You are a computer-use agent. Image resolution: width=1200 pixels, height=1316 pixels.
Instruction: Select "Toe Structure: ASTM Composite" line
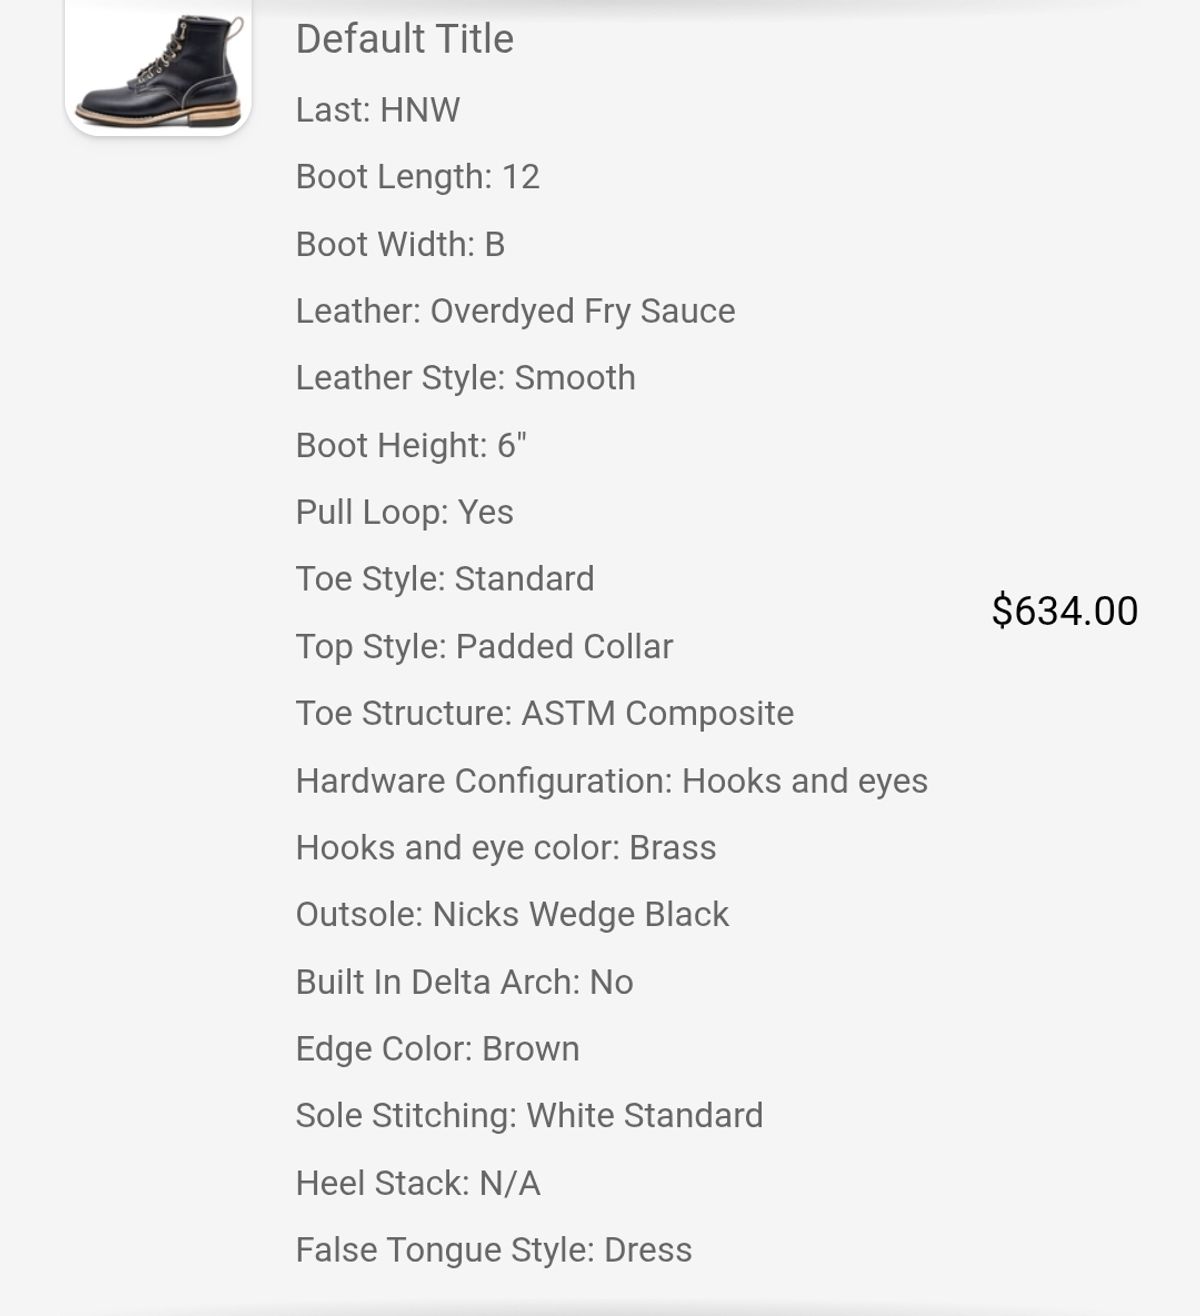pyautogui.click(x=544, y=713)
